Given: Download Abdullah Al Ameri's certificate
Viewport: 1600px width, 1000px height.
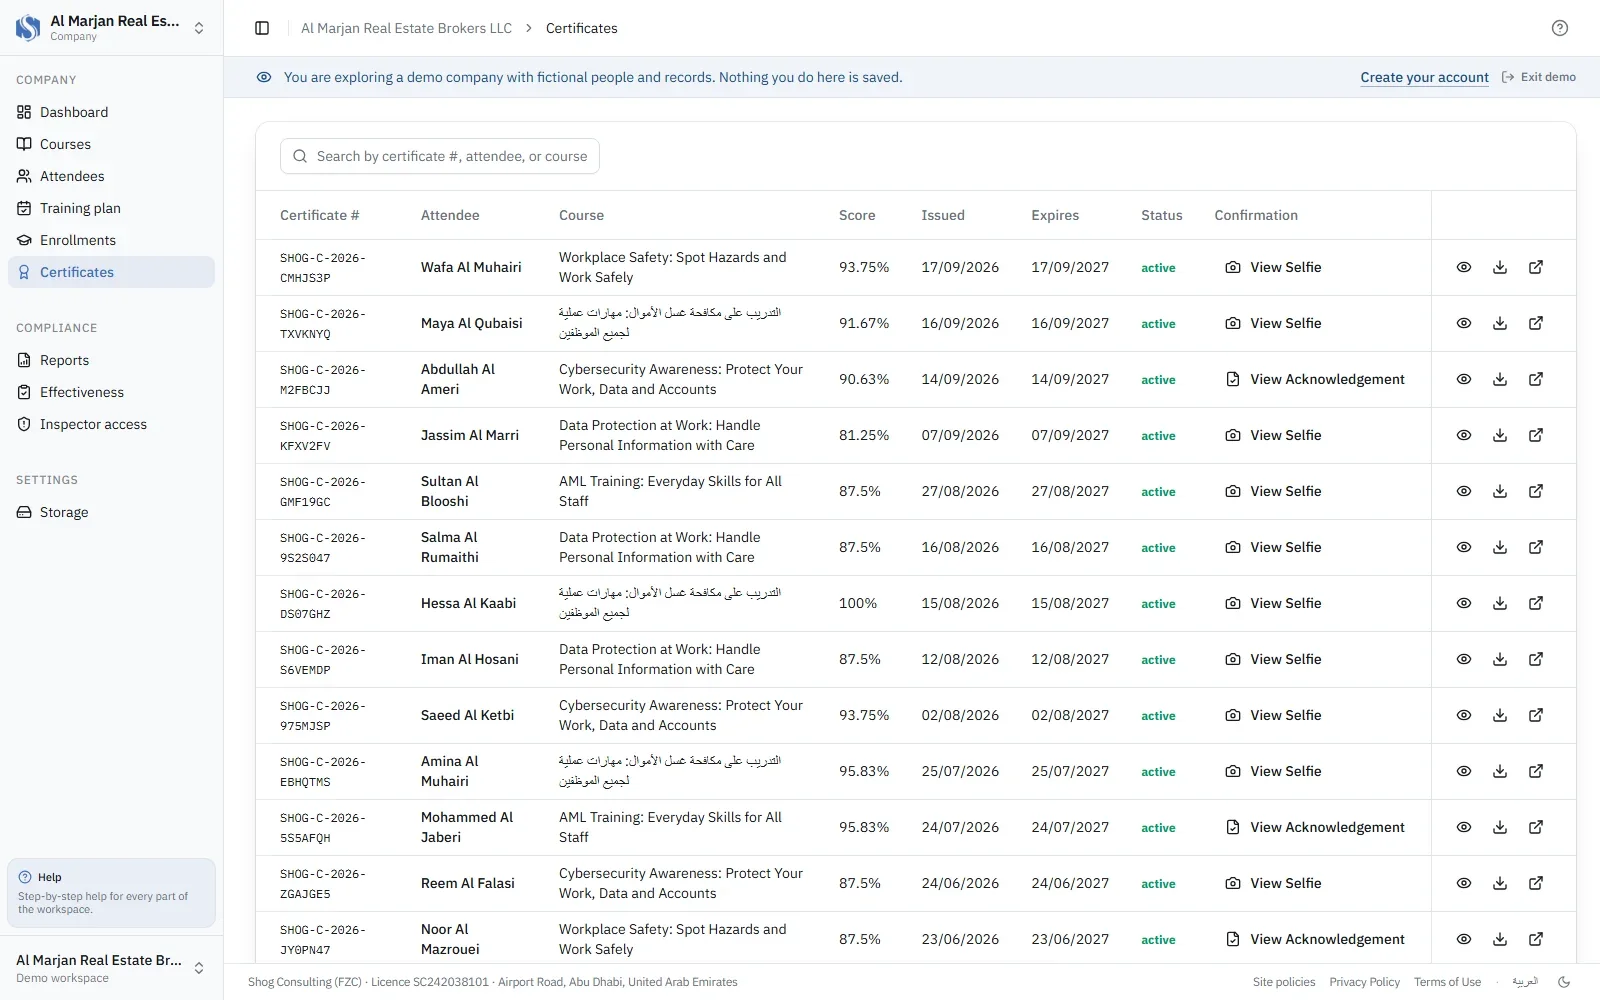Looking at the screenshot, I should [x=1500, y=379].
